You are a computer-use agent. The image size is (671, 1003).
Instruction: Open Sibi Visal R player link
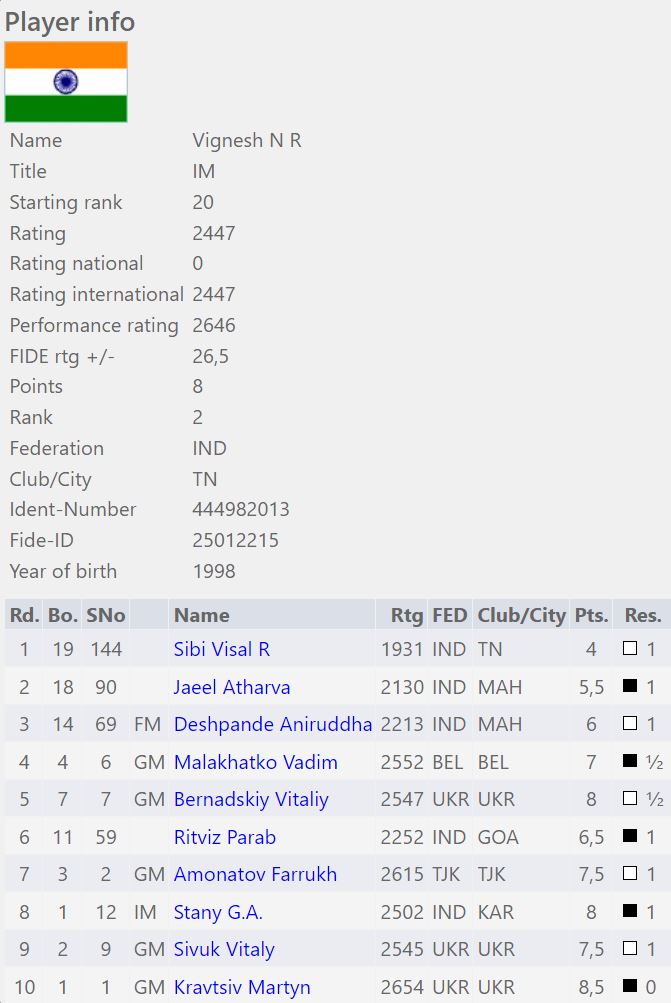(222, 650)
